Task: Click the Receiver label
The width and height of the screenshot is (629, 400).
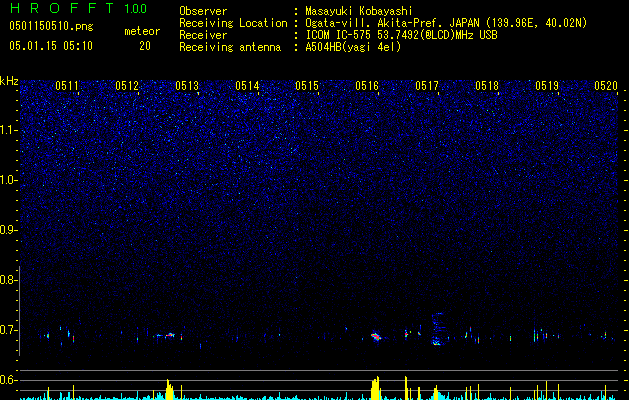Action: (x=203, y=35)
